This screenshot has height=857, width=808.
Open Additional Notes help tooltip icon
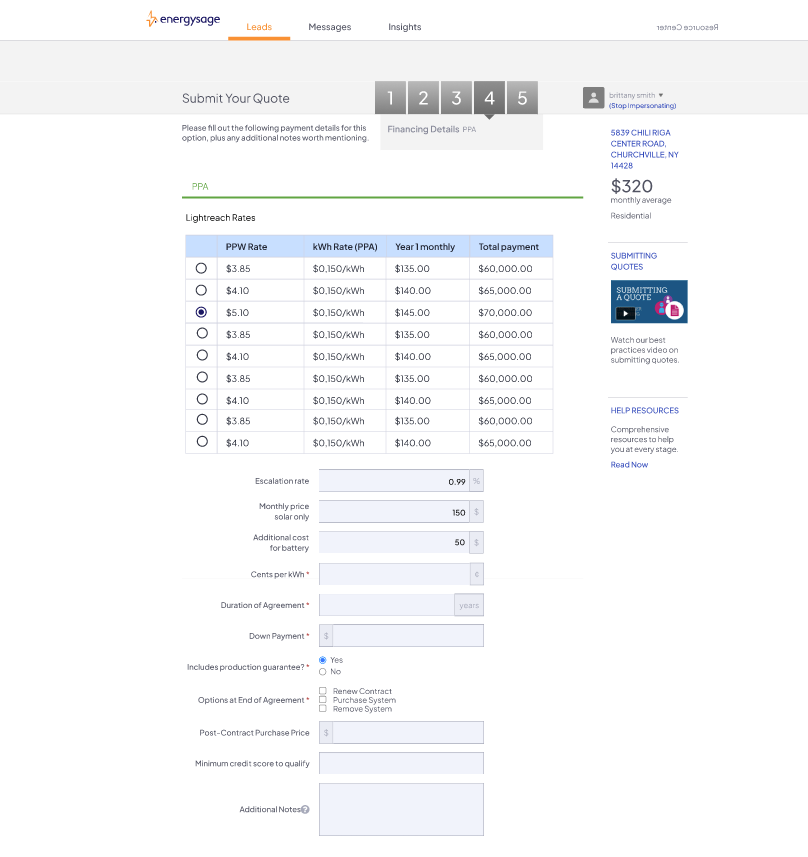point(305,810)
